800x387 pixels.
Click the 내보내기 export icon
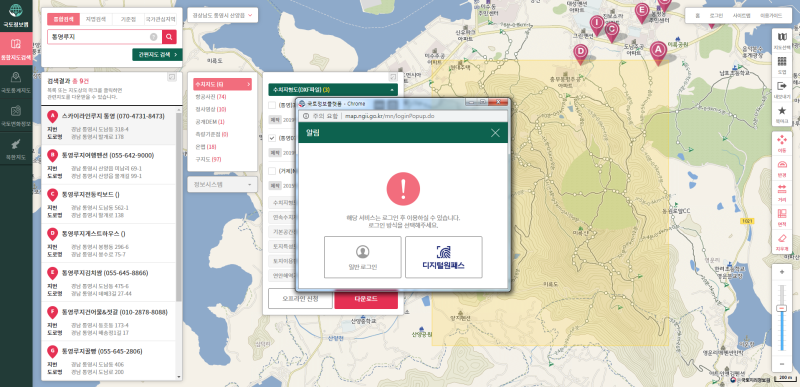pos(782,89)
